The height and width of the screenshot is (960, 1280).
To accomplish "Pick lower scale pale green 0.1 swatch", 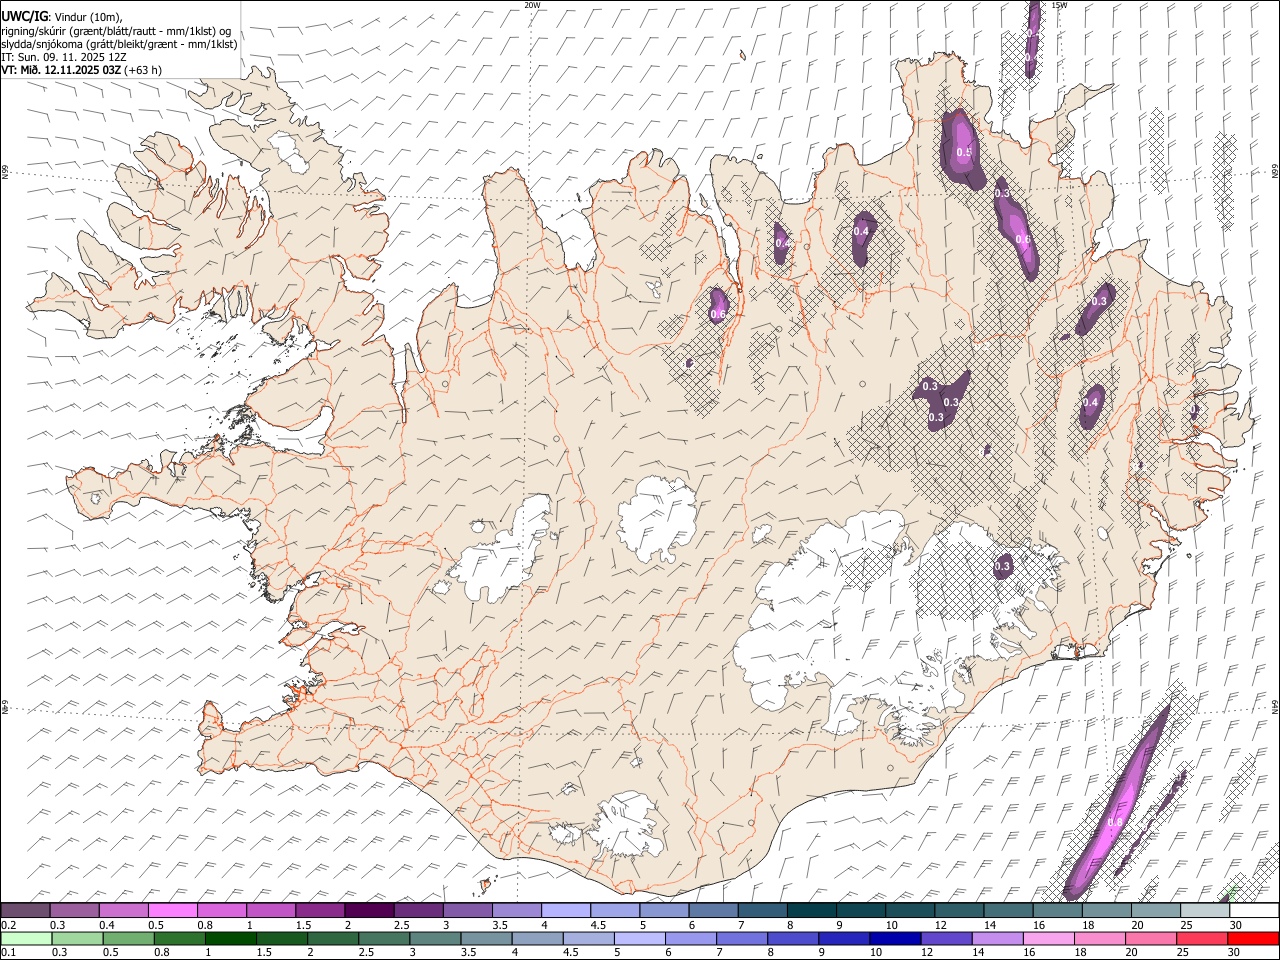I will point(26,939).
